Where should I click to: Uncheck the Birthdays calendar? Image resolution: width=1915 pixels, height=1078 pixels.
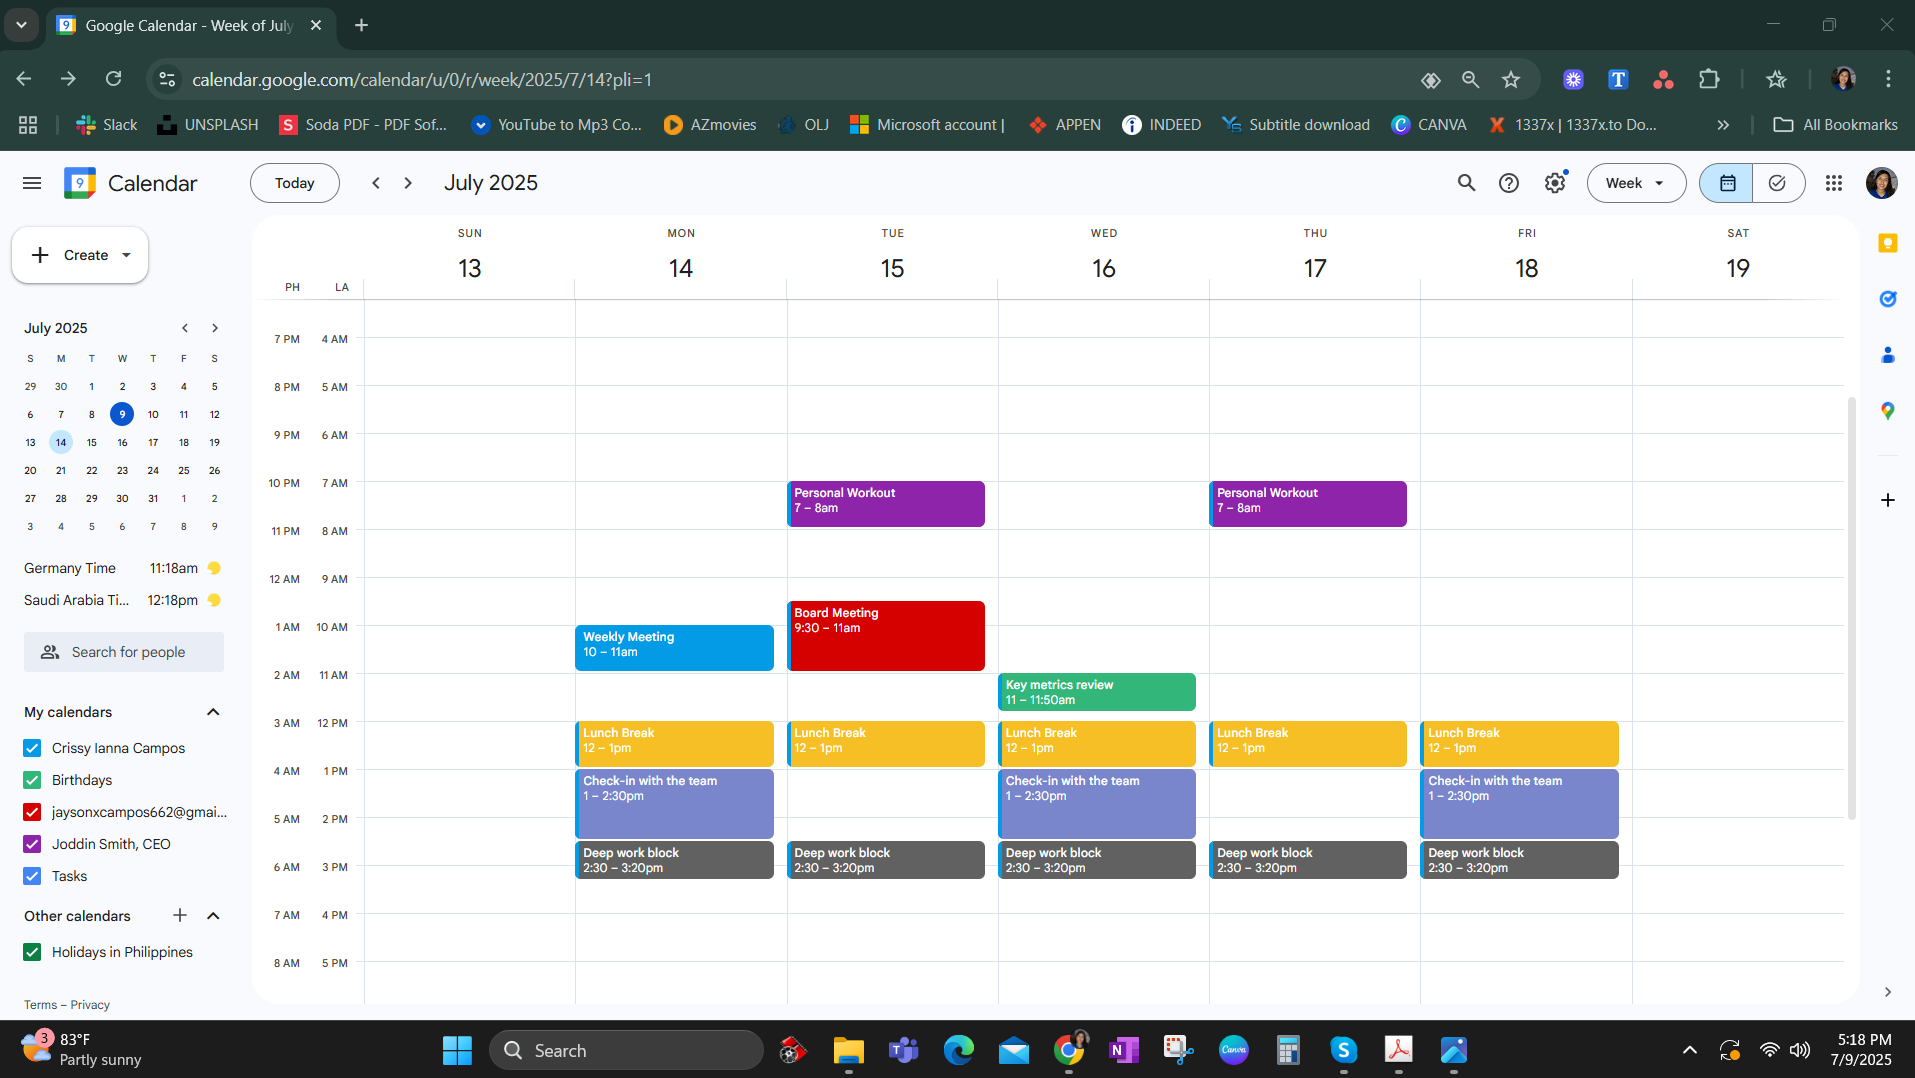(32, 780)
